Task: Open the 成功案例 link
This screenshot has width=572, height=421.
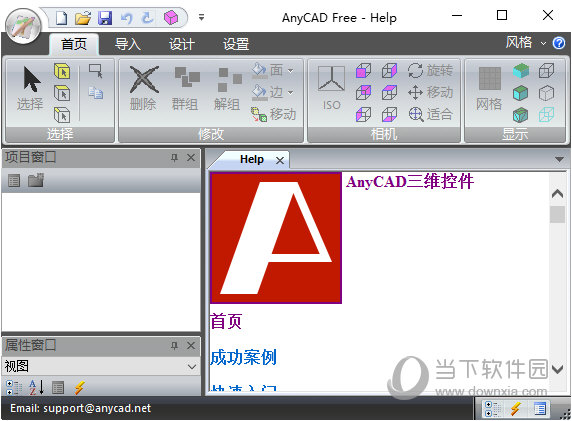Action: 243,357
